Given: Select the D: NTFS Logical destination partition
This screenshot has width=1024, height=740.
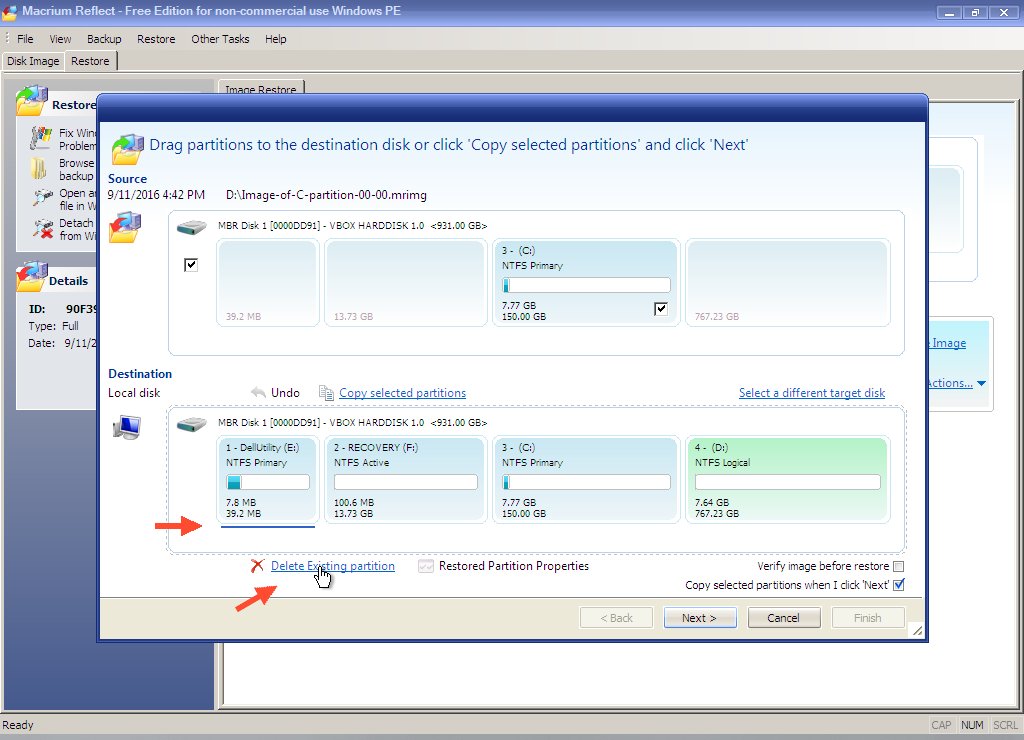Looking at the screenshot, I should coord(787,479).
